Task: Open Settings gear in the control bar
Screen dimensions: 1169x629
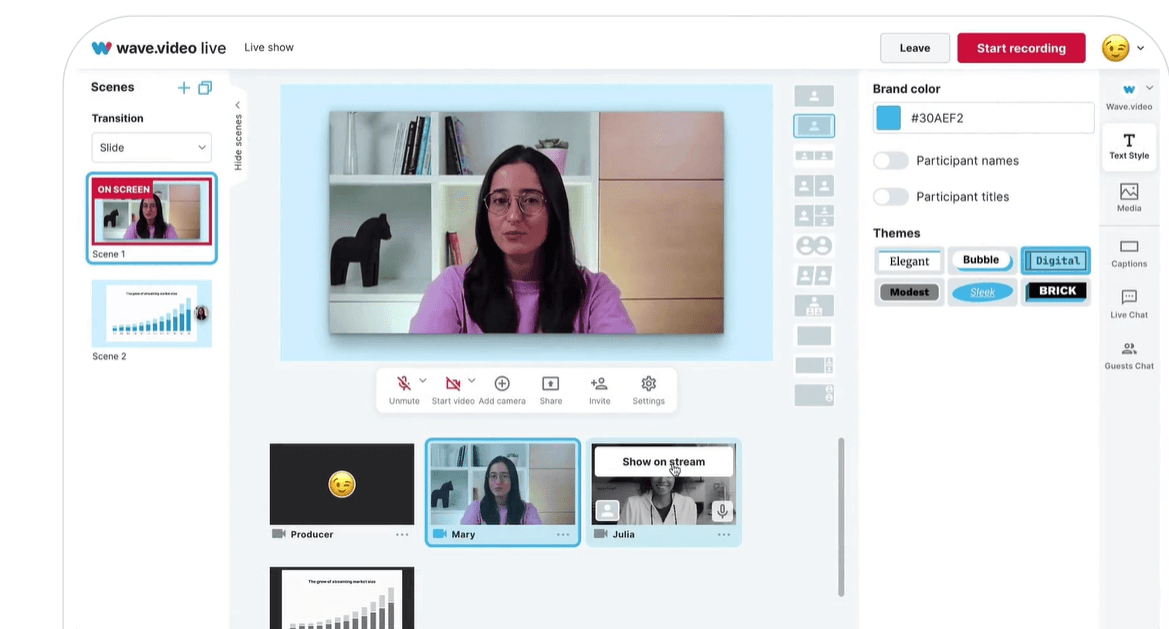Action: pyautogui.click(x=649, y=390)
